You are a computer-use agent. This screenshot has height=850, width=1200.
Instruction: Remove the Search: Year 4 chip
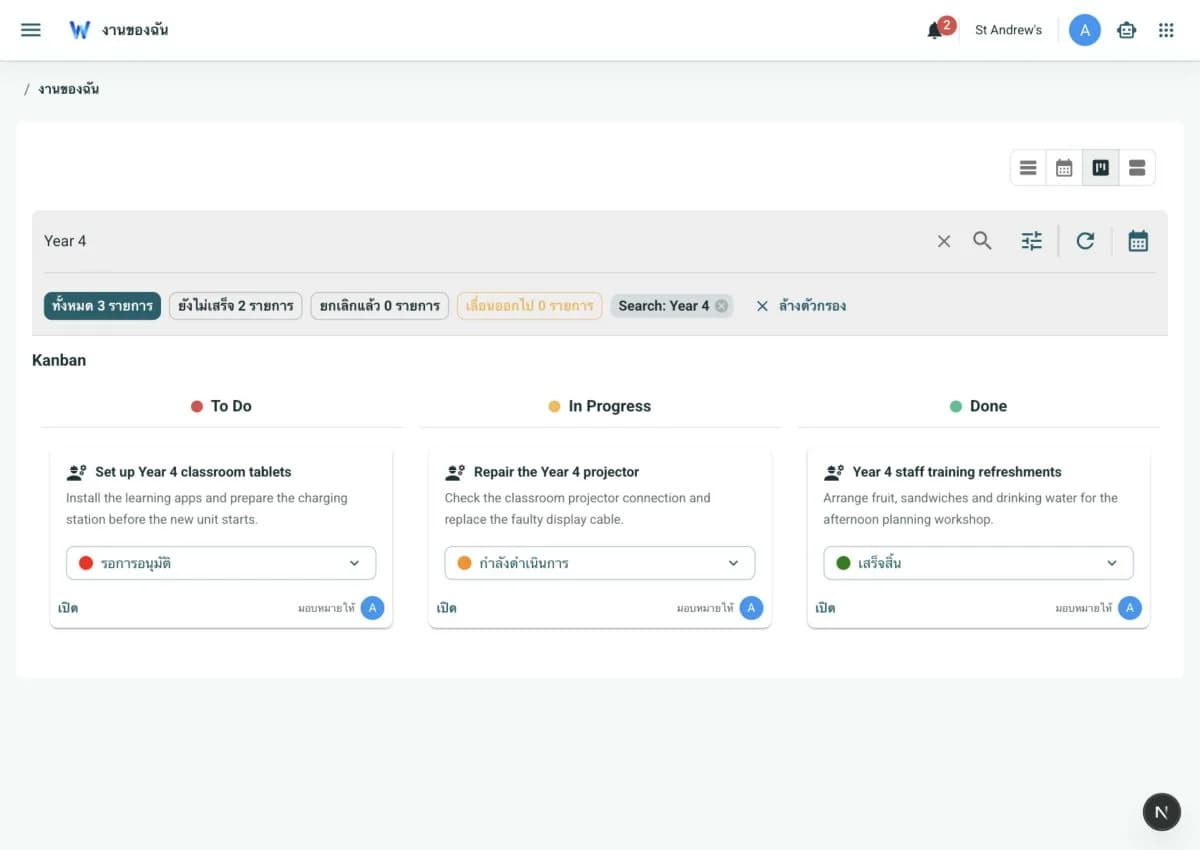pyautogui.click(x=721, y=306)
